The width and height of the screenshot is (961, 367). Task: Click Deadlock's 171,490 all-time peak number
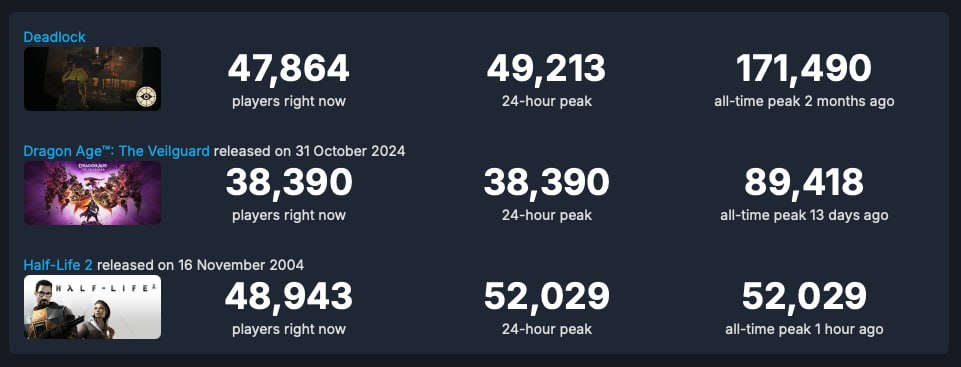[x=804, y=68]
